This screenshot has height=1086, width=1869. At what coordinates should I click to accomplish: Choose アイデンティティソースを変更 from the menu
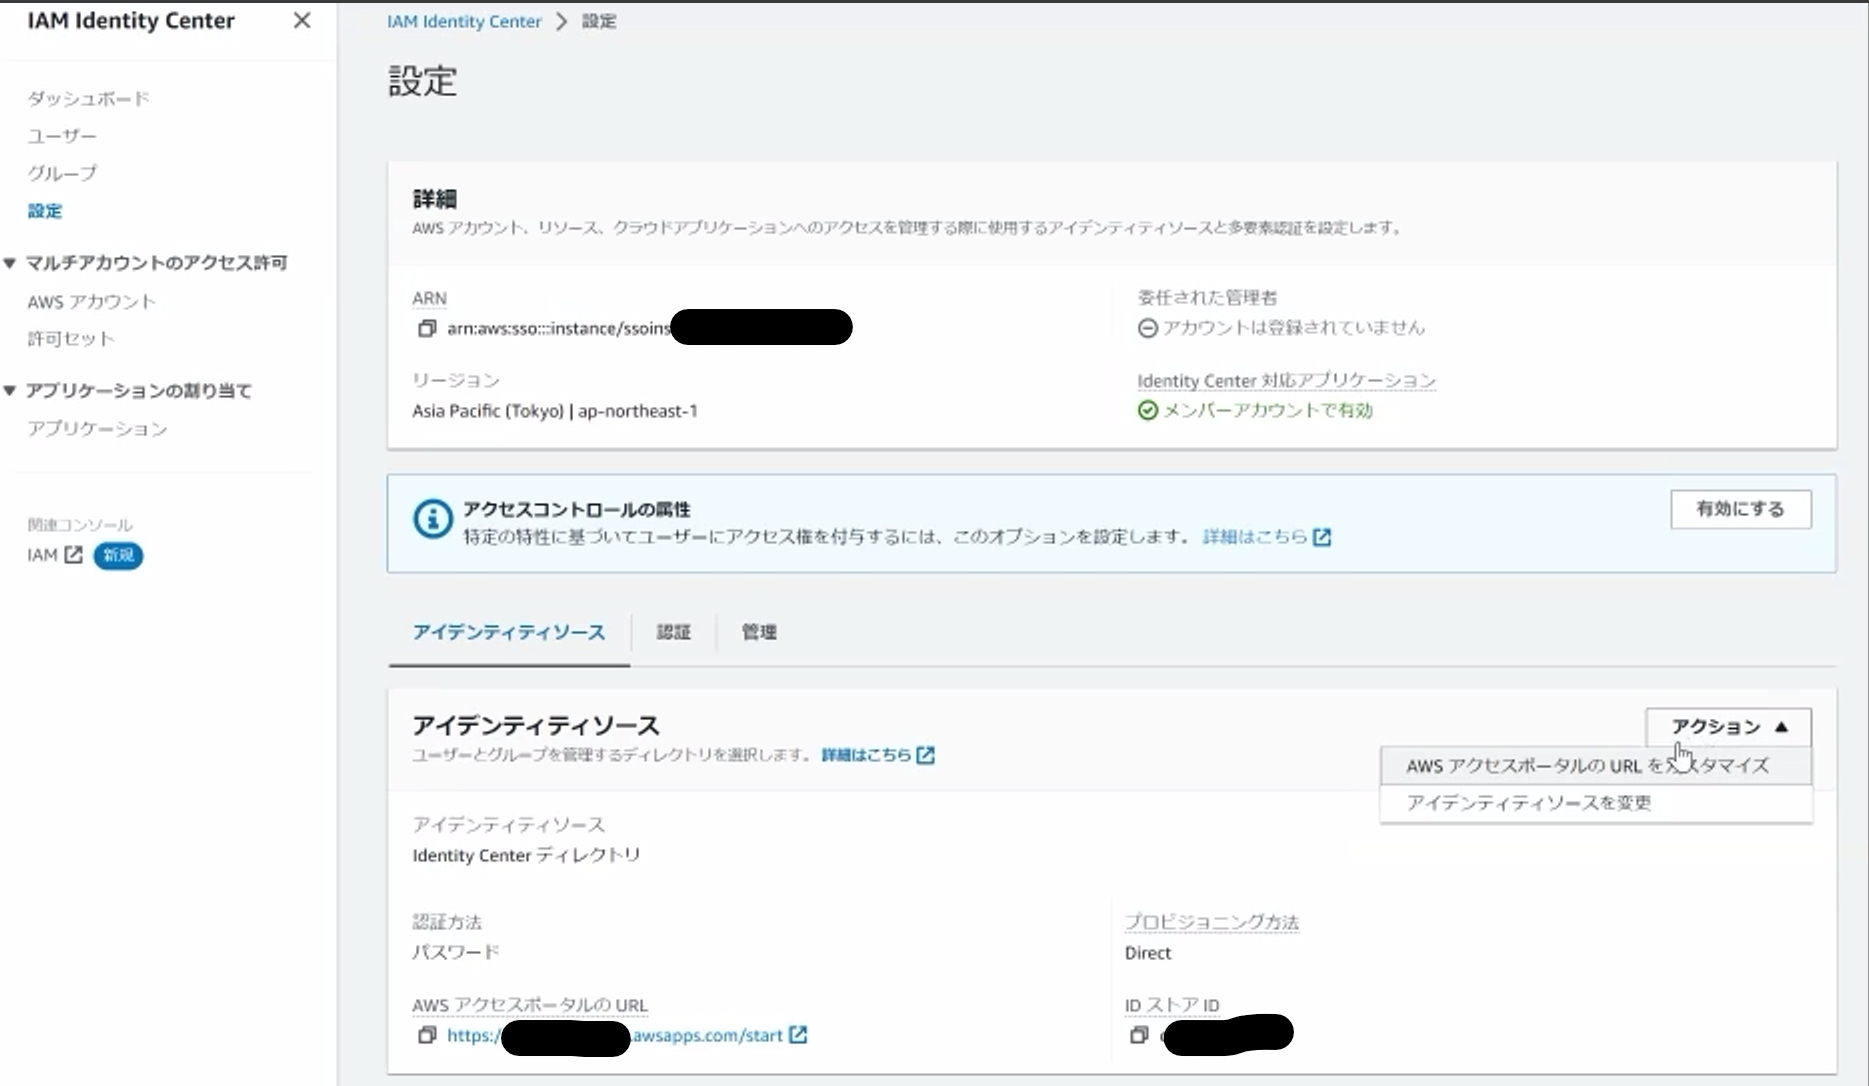point(1596,803)
